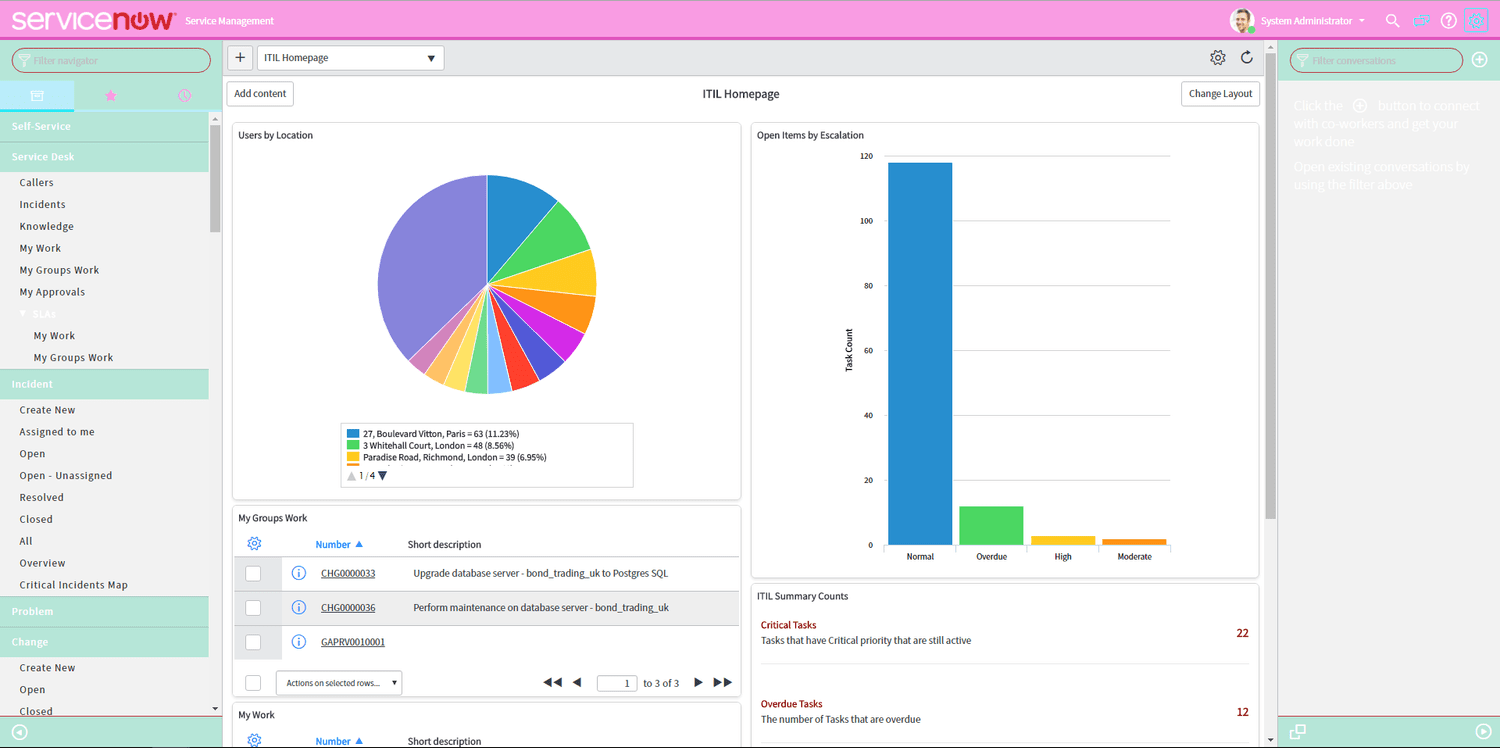Select Create New under Change
The image size is (1500, 748).
(x=47, y=667)
